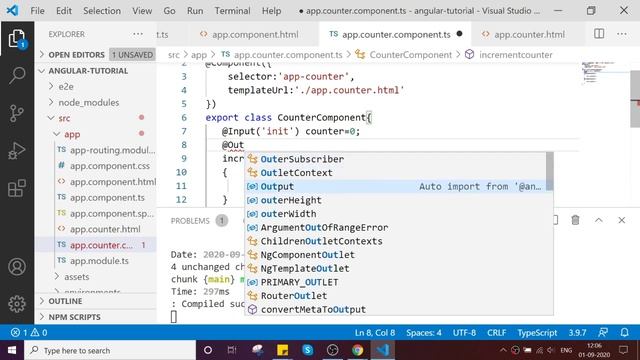Open the Run menu
This screenshot has height=360, width=640.
point(195,11)
